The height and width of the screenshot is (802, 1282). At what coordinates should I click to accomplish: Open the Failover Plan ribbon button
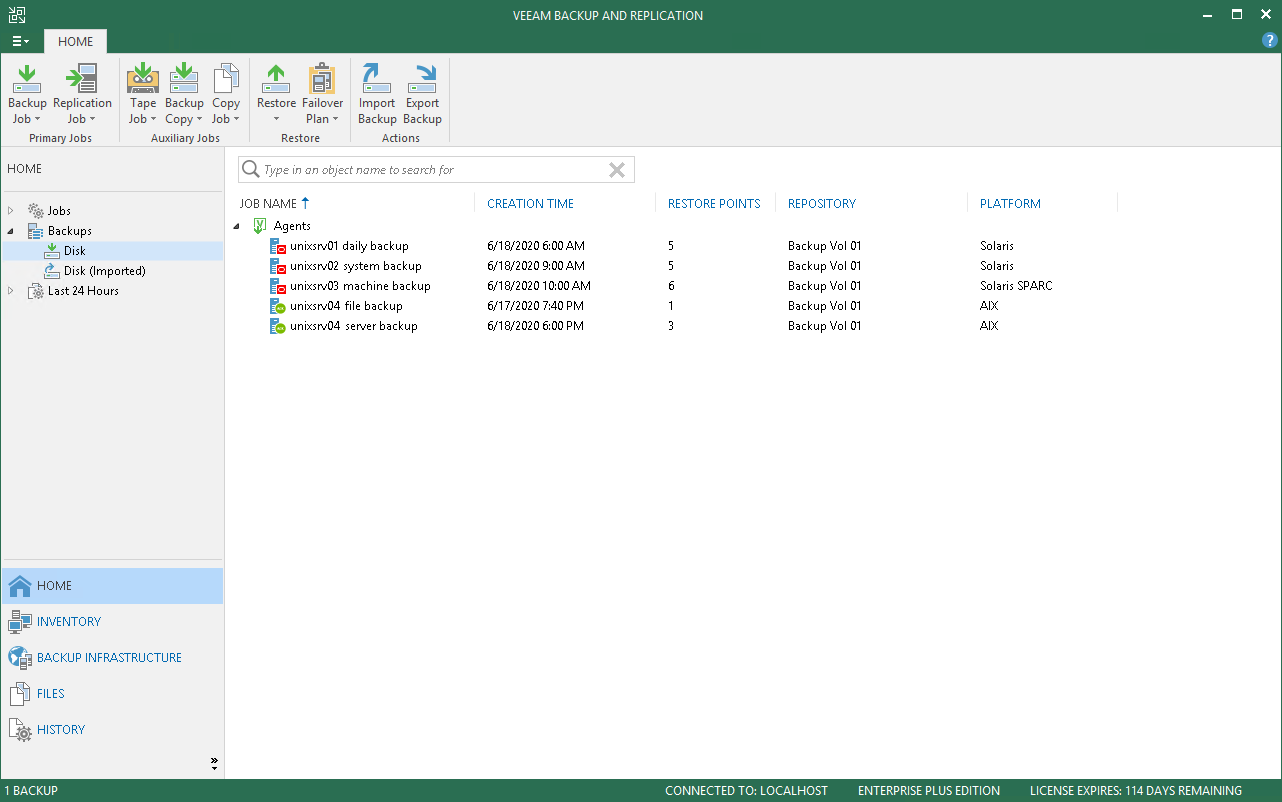click(322, 94)
